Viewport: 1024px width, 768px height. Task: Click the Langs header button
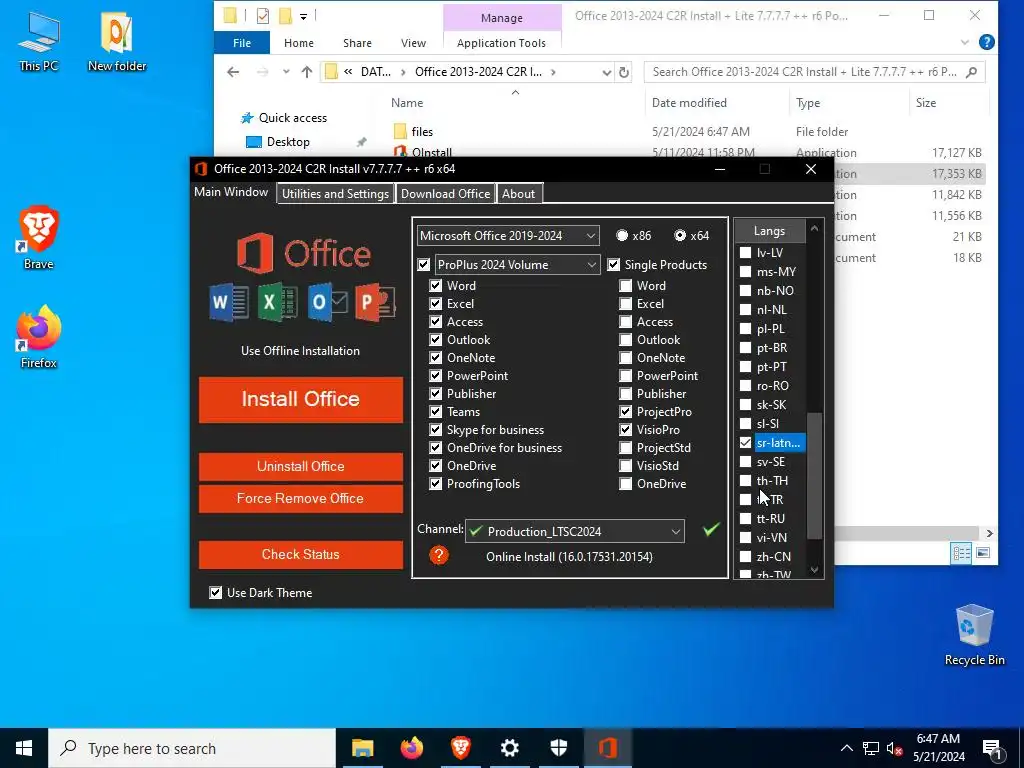click(769, 231)
